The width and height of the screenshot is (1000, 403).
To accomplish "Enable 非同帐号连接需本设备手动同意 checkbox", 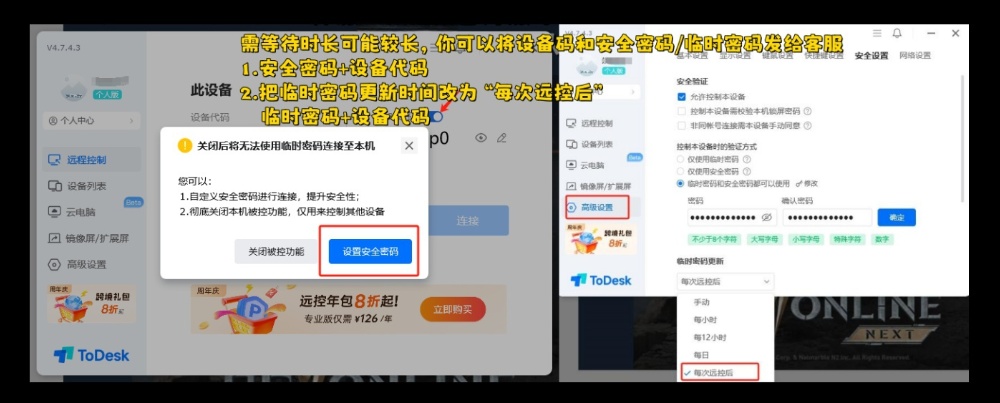I will (x=682, y=126).
